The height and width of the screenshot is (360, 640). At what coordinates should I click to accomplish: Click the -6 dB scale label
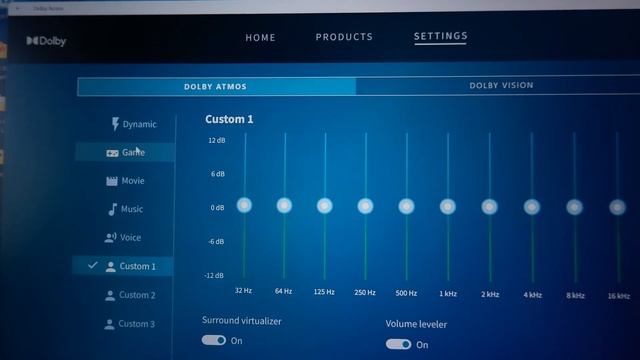[x=216, y=242]
